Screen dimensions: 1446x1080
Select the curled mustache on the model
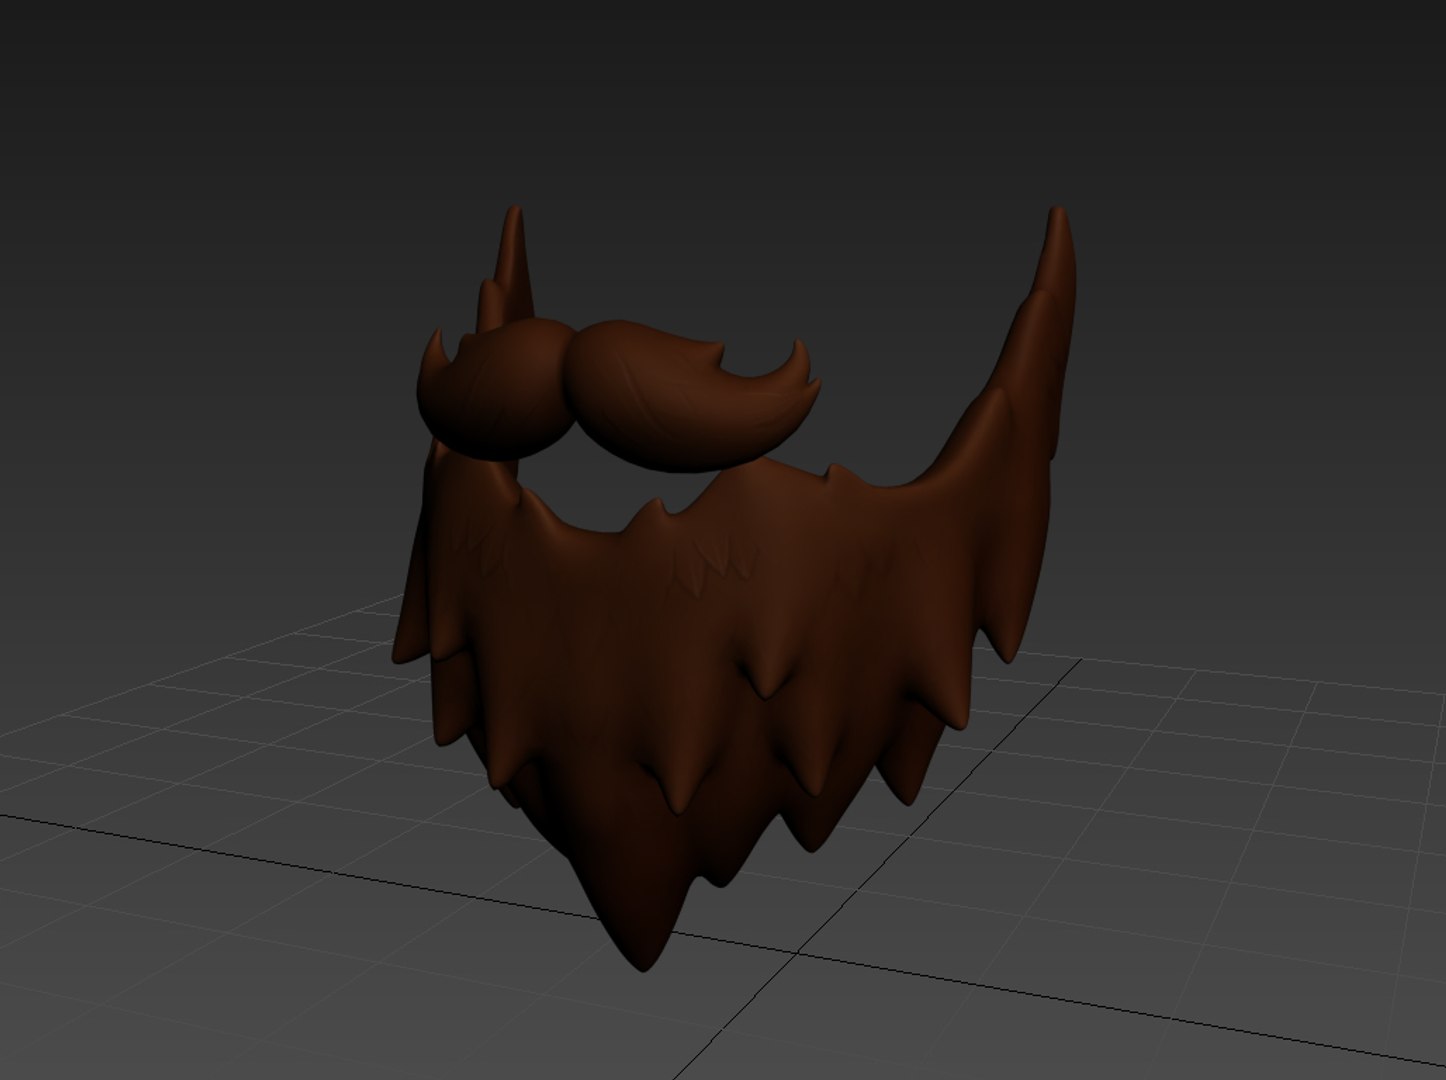[x=618, y=395]
